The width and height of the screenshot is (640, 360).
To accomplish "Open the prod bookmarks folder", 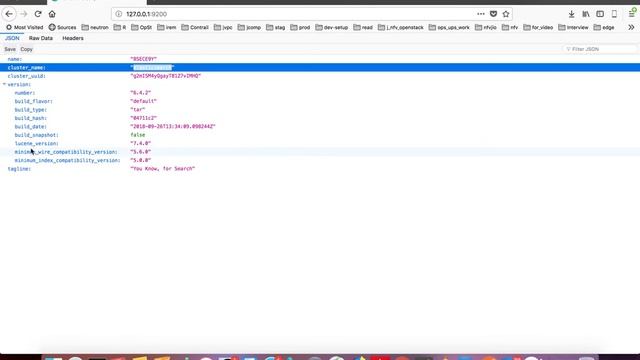I will (x=300, y=27).
